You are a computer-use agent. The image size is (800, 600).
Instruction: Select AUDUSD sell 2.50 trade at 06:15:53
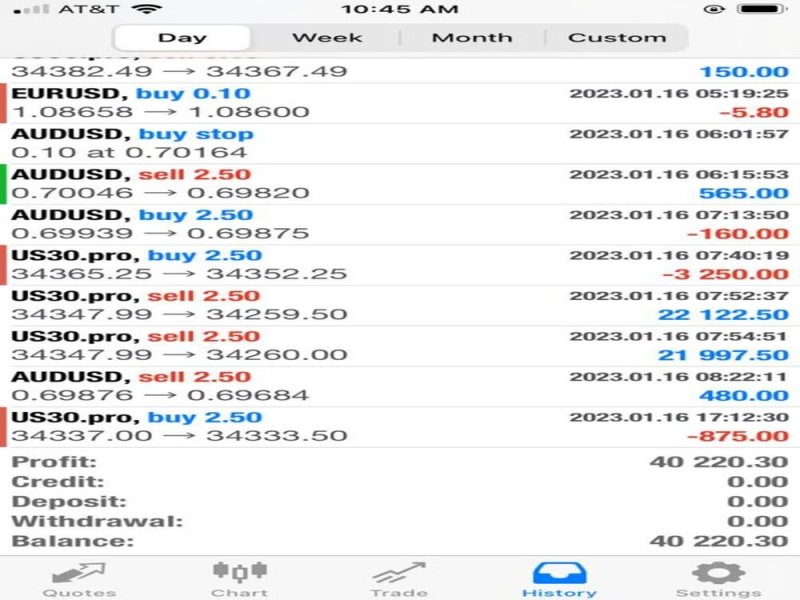tap(400, 184)
